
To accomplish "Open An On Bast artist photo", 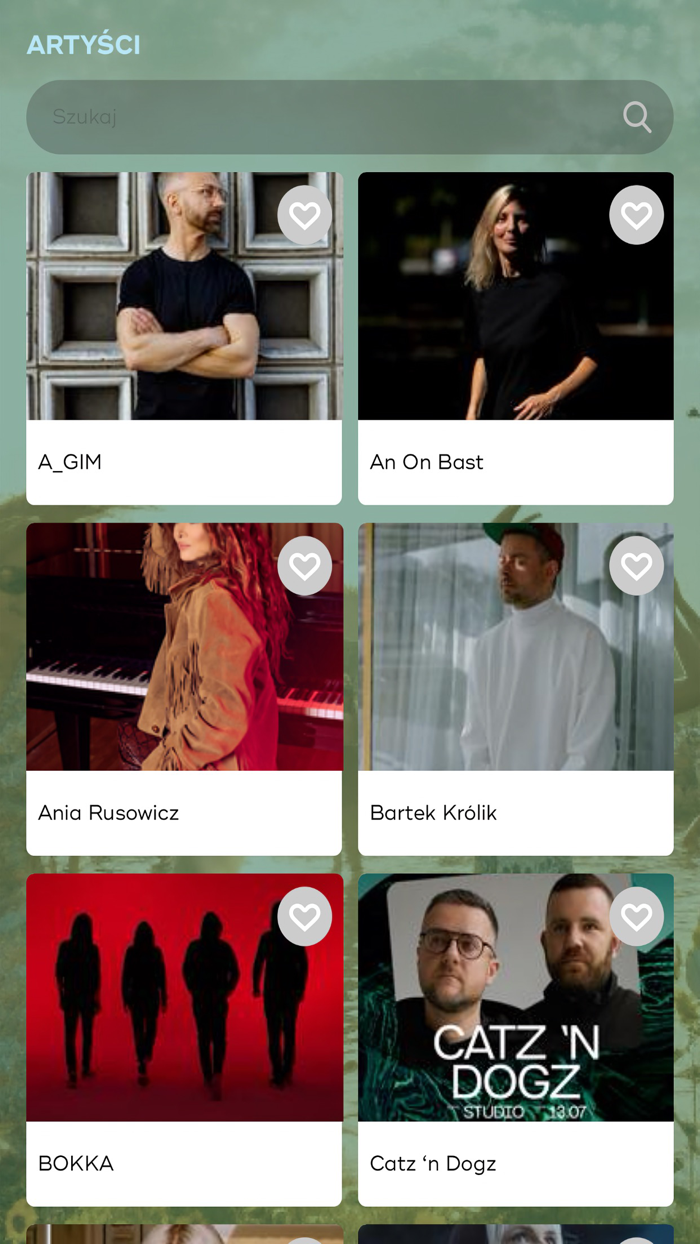I will [516, 296].
